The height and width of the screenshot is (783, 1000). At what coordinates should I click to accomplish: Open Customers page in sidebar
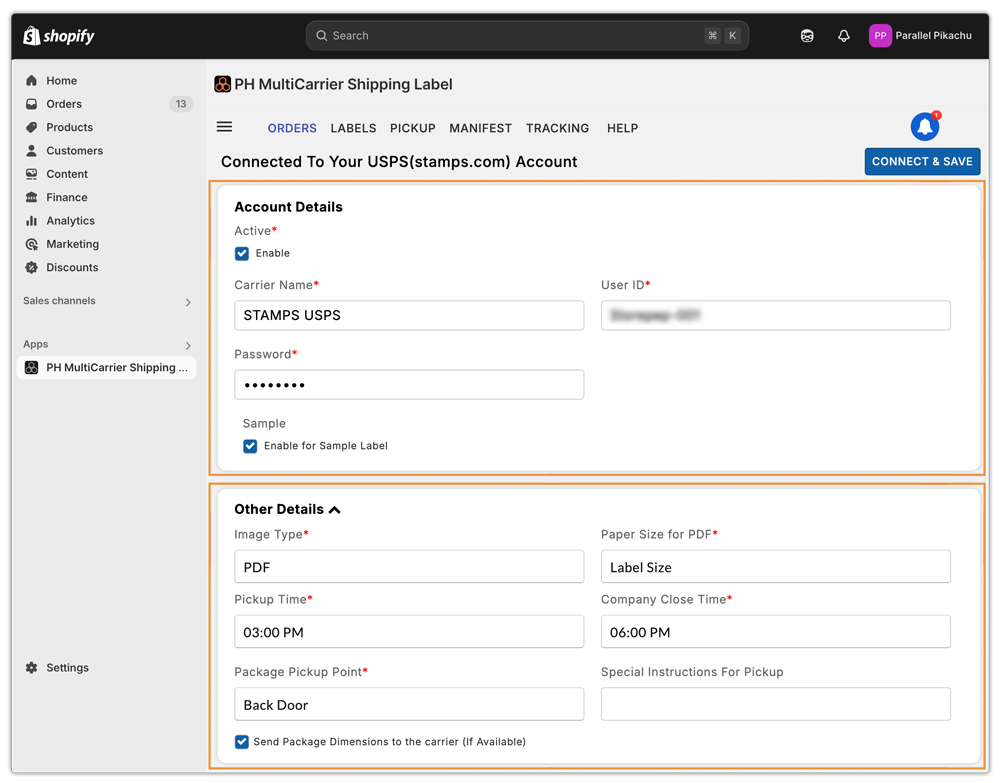coord(74,150)
